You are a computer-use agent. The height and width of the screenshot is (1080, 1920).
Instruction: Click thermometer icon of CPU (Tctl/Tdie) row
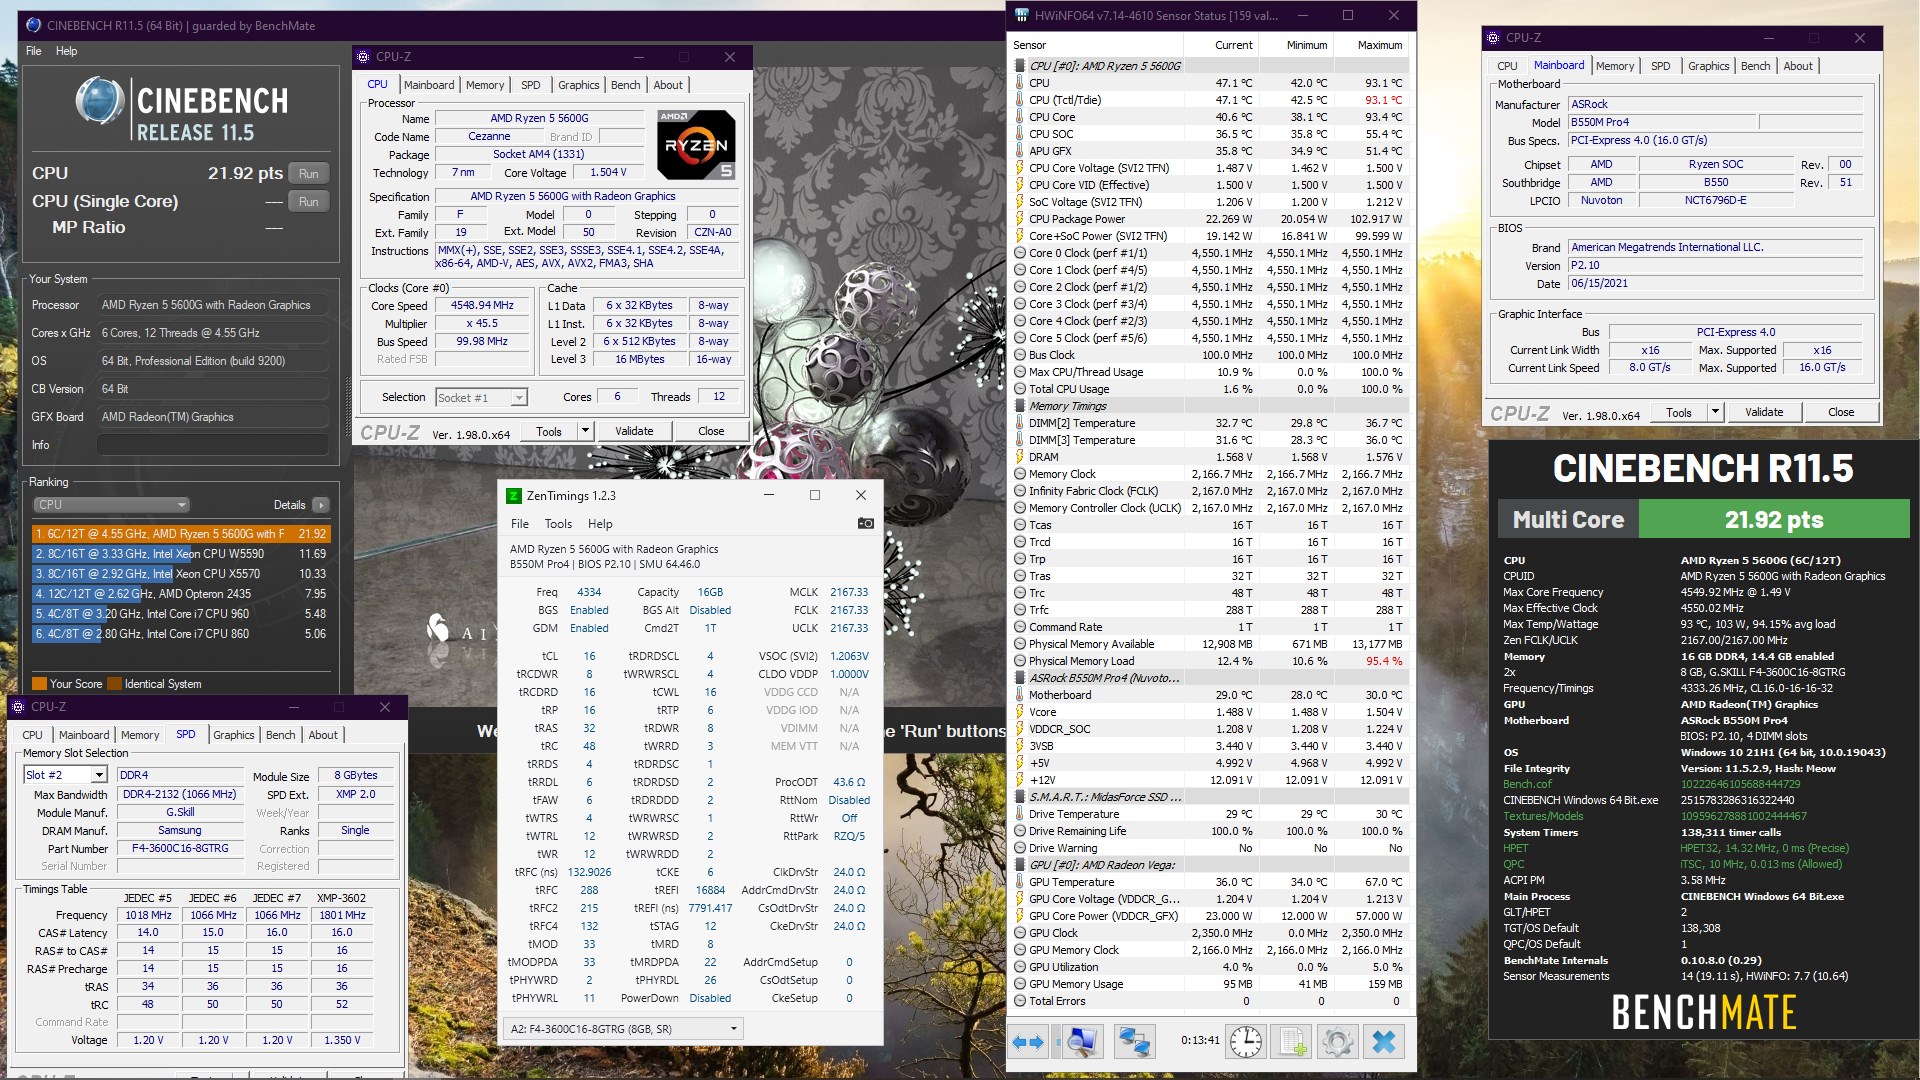click(1020, 100)
